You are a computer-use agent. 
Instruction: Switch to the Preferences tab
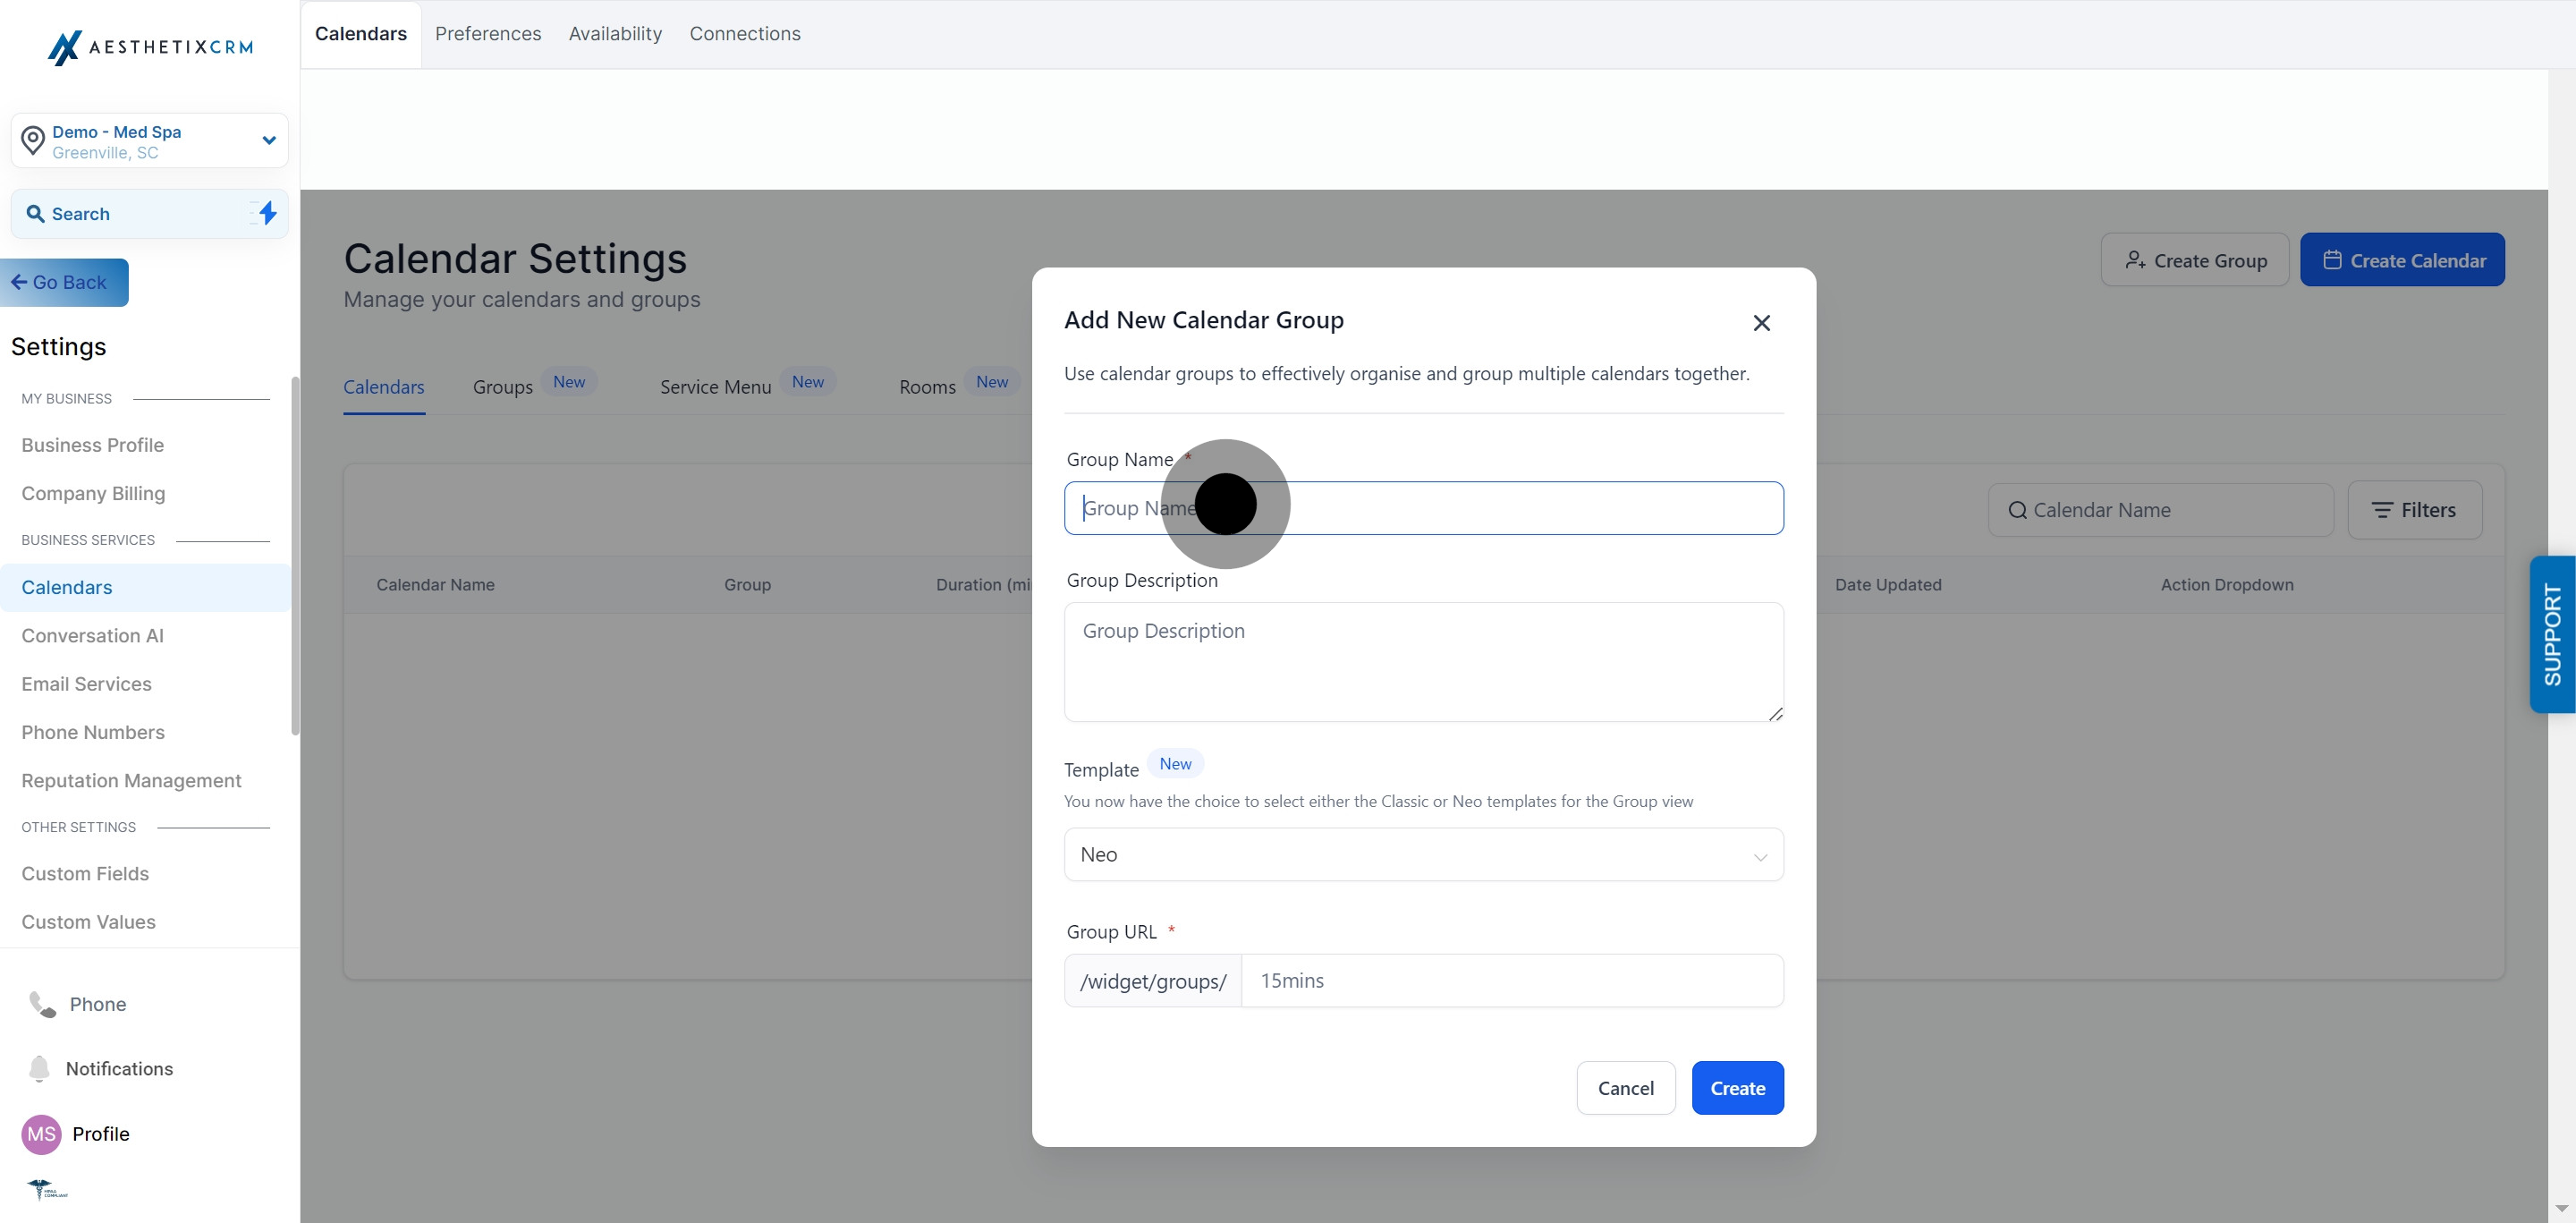tap(488, 34)
